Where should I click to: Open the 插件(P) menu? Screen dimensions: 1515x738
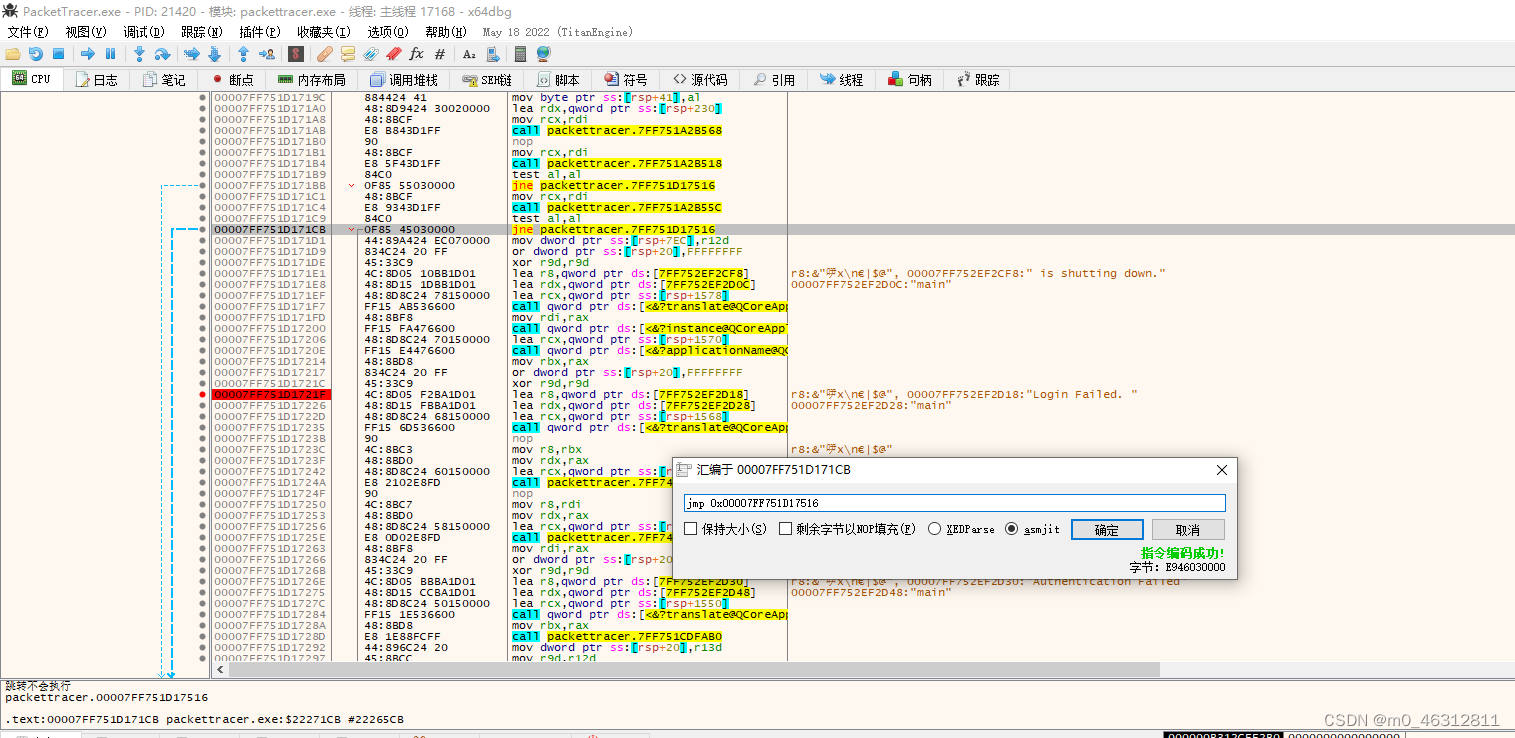click(260, 32)
